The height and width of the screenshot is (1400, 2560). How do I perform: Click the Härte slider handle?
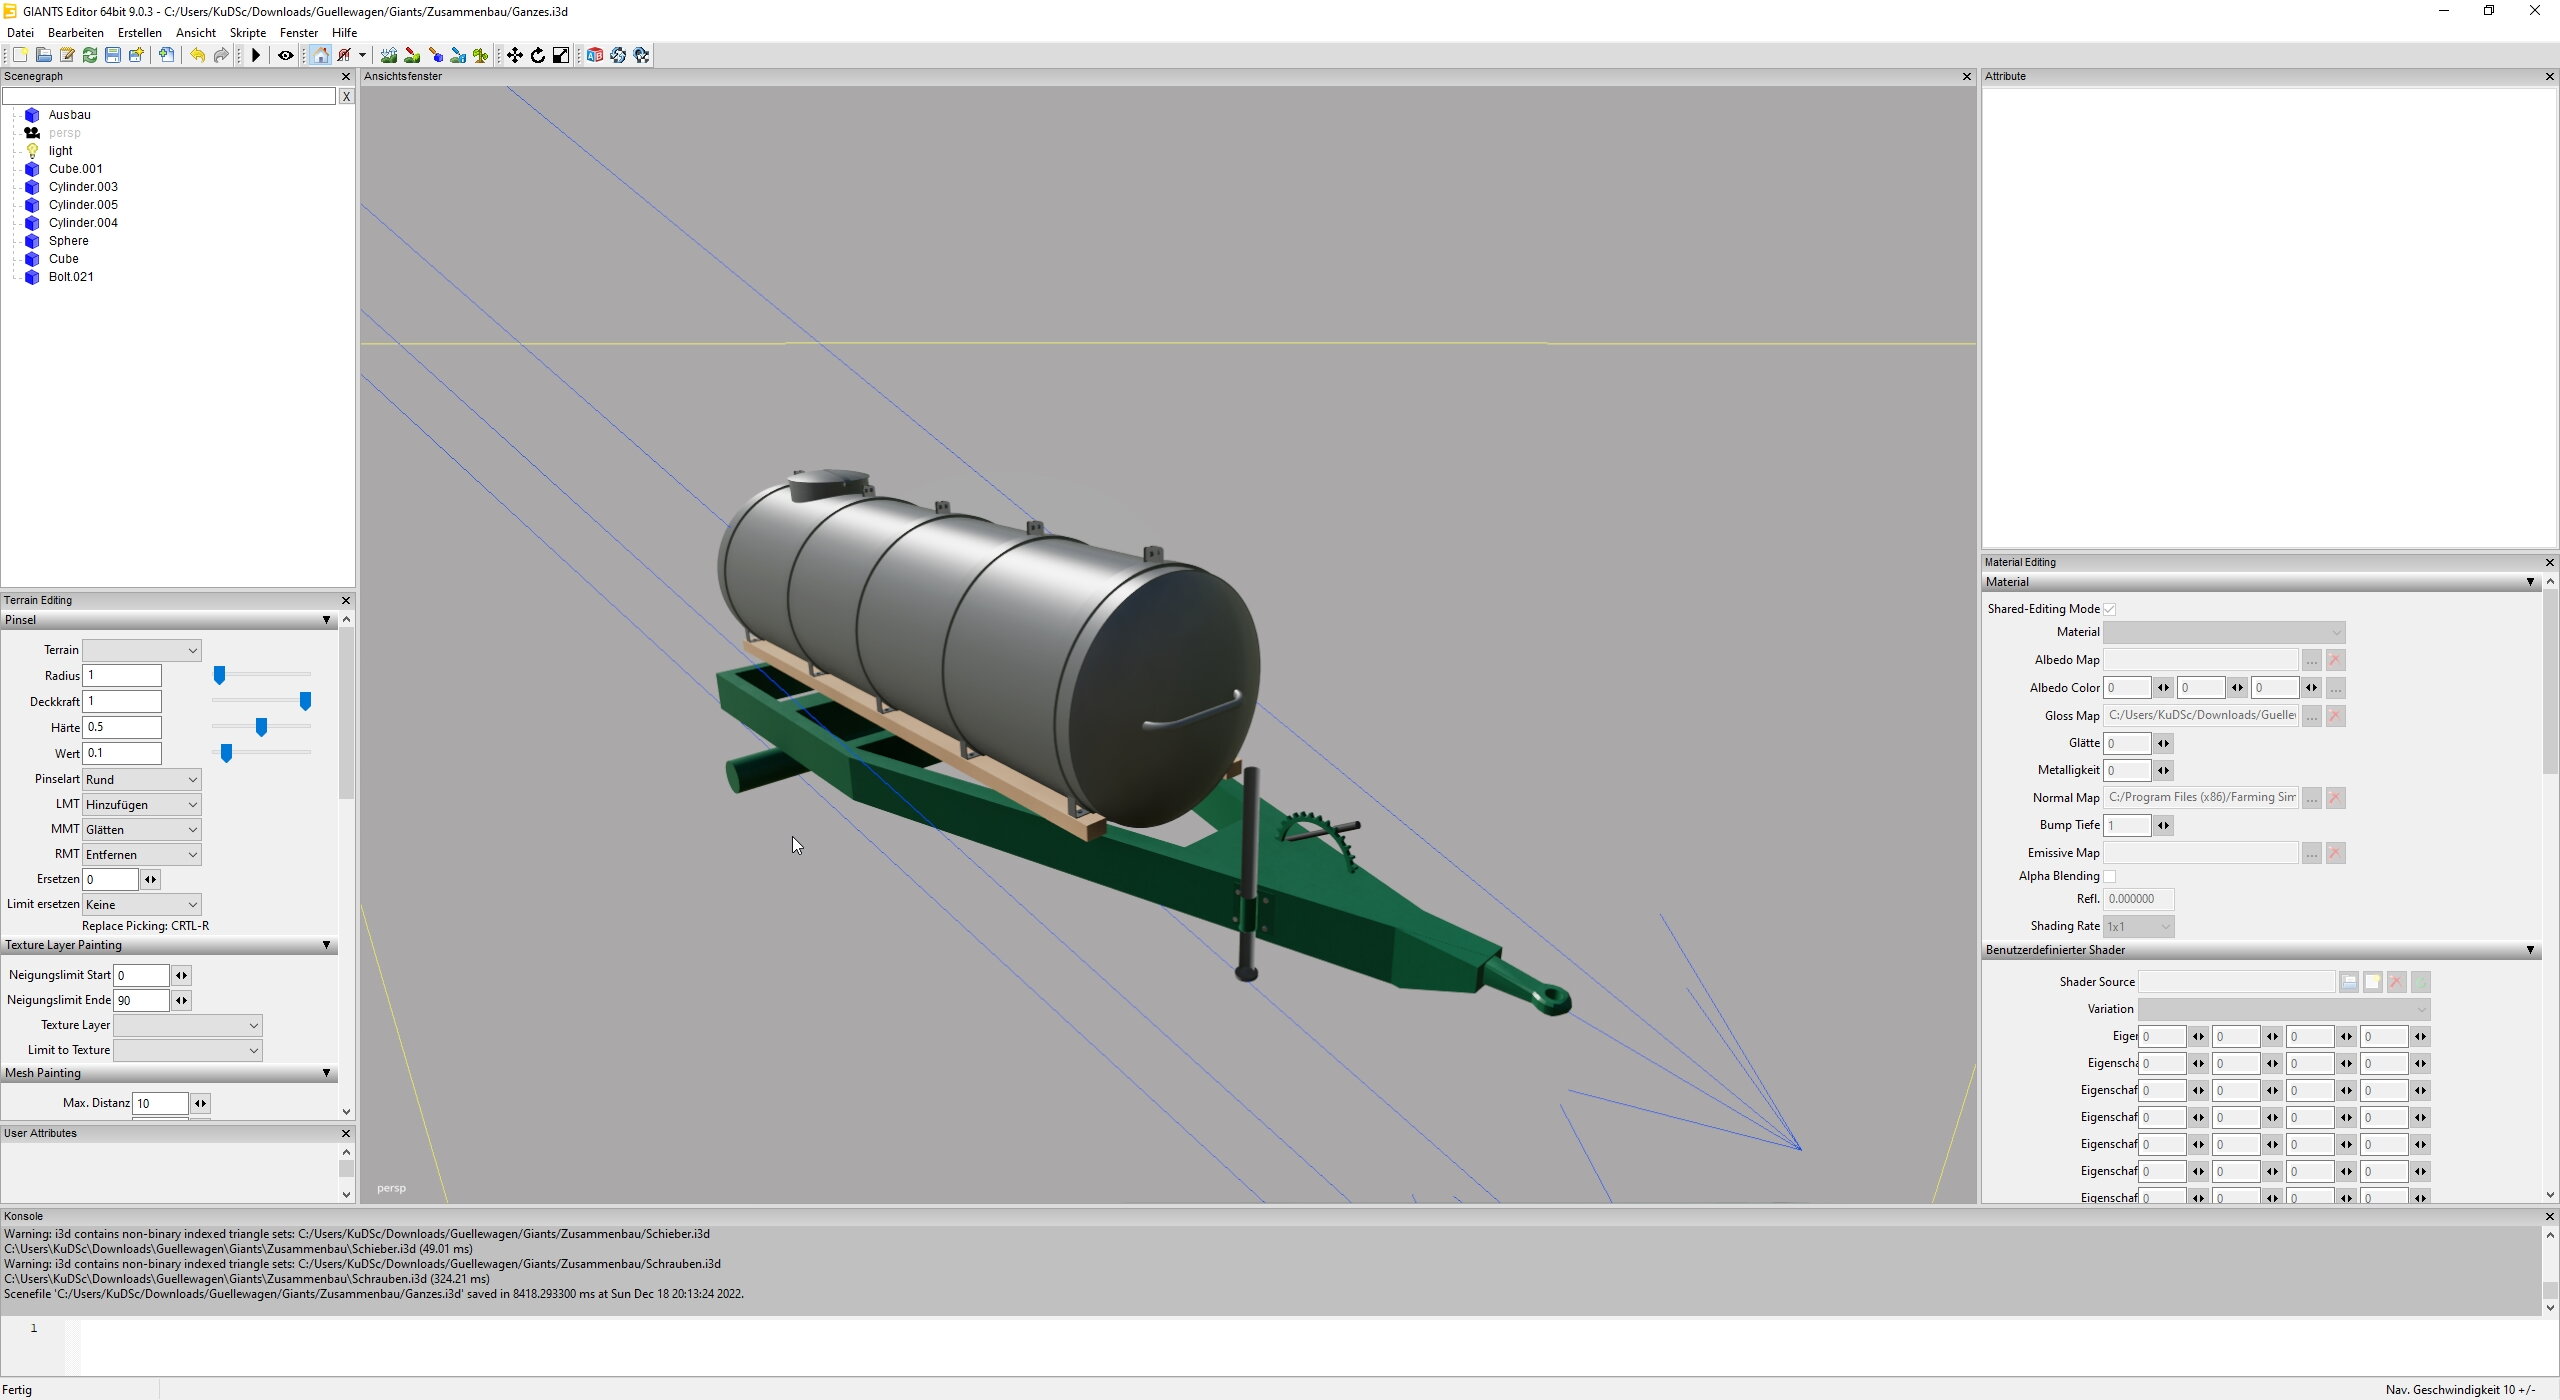(x=261, y=727)
